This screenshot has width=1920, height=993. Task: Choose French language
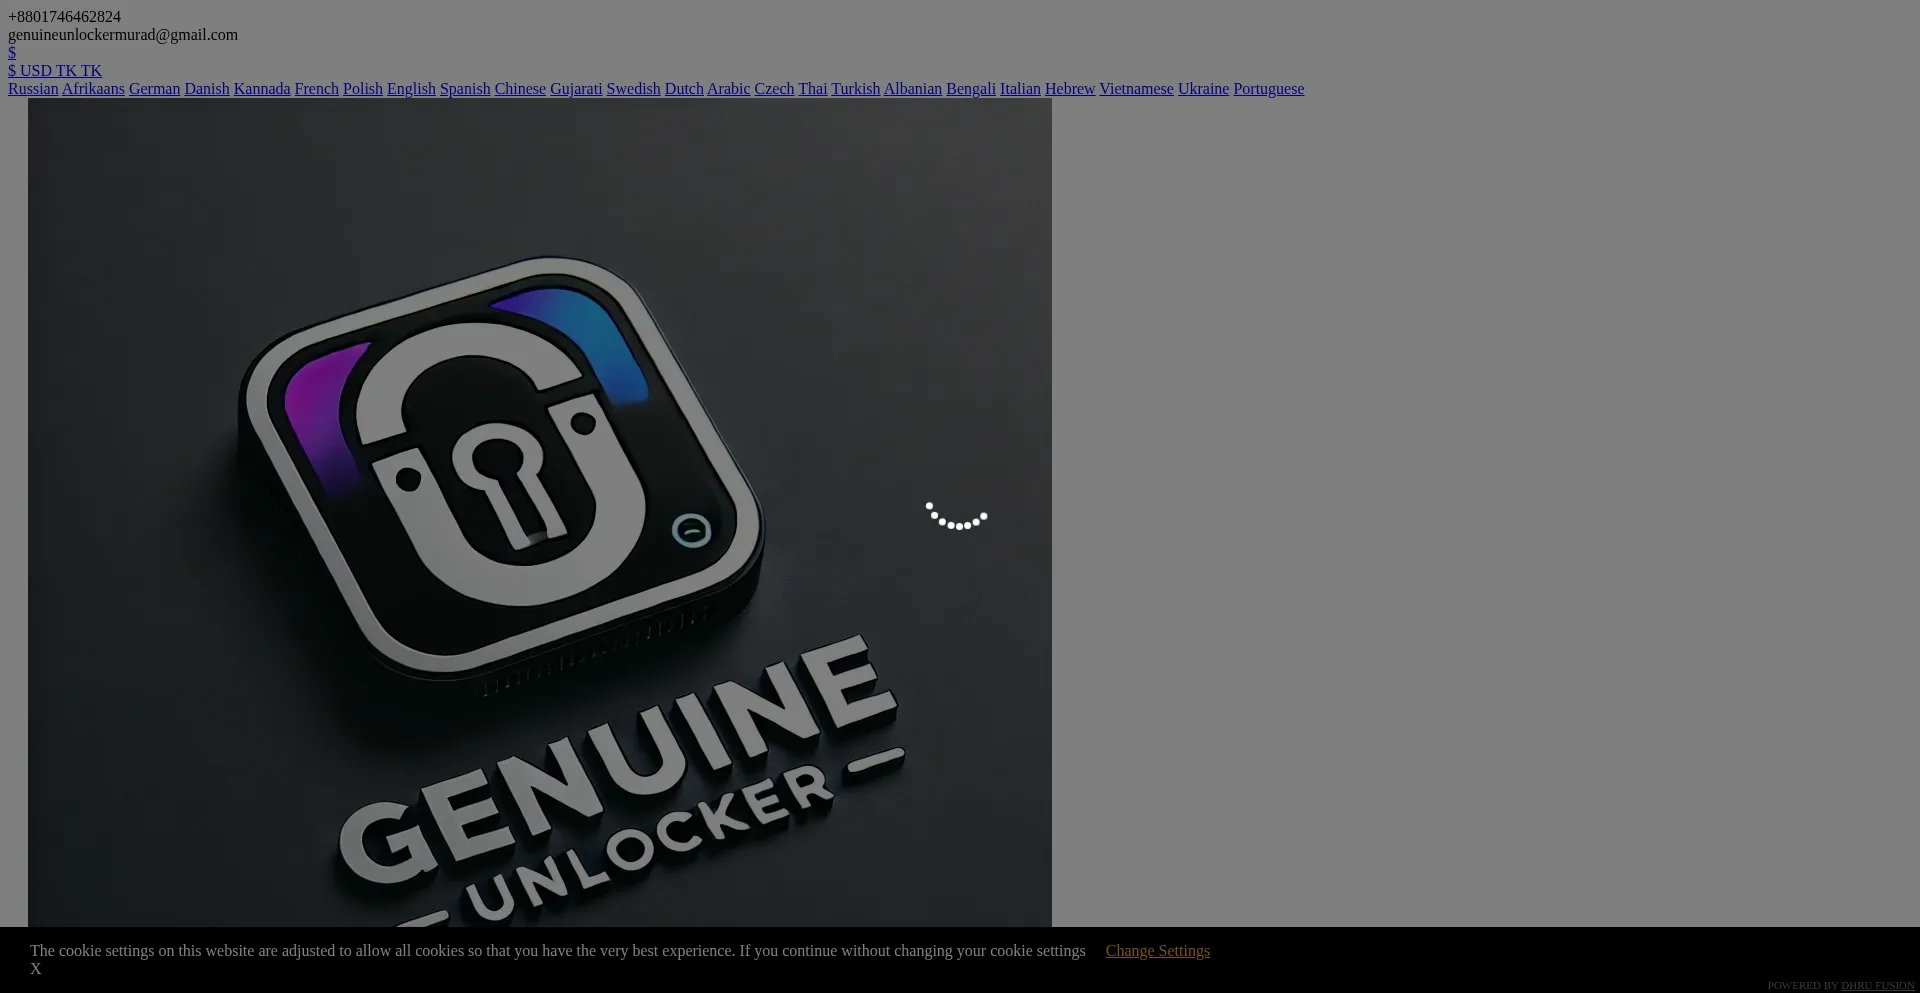click(x=317, y=89)
